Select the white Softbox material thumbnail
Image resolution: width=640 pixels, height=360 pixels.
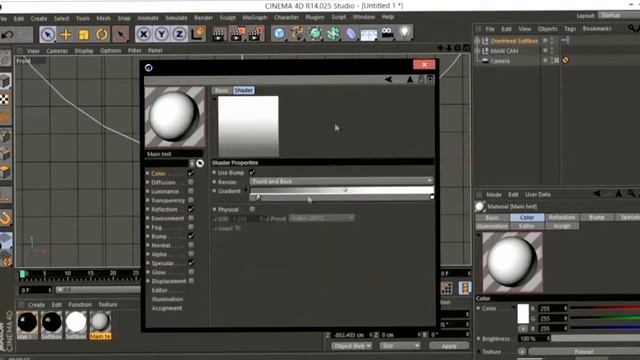click(x=76, y=324)
